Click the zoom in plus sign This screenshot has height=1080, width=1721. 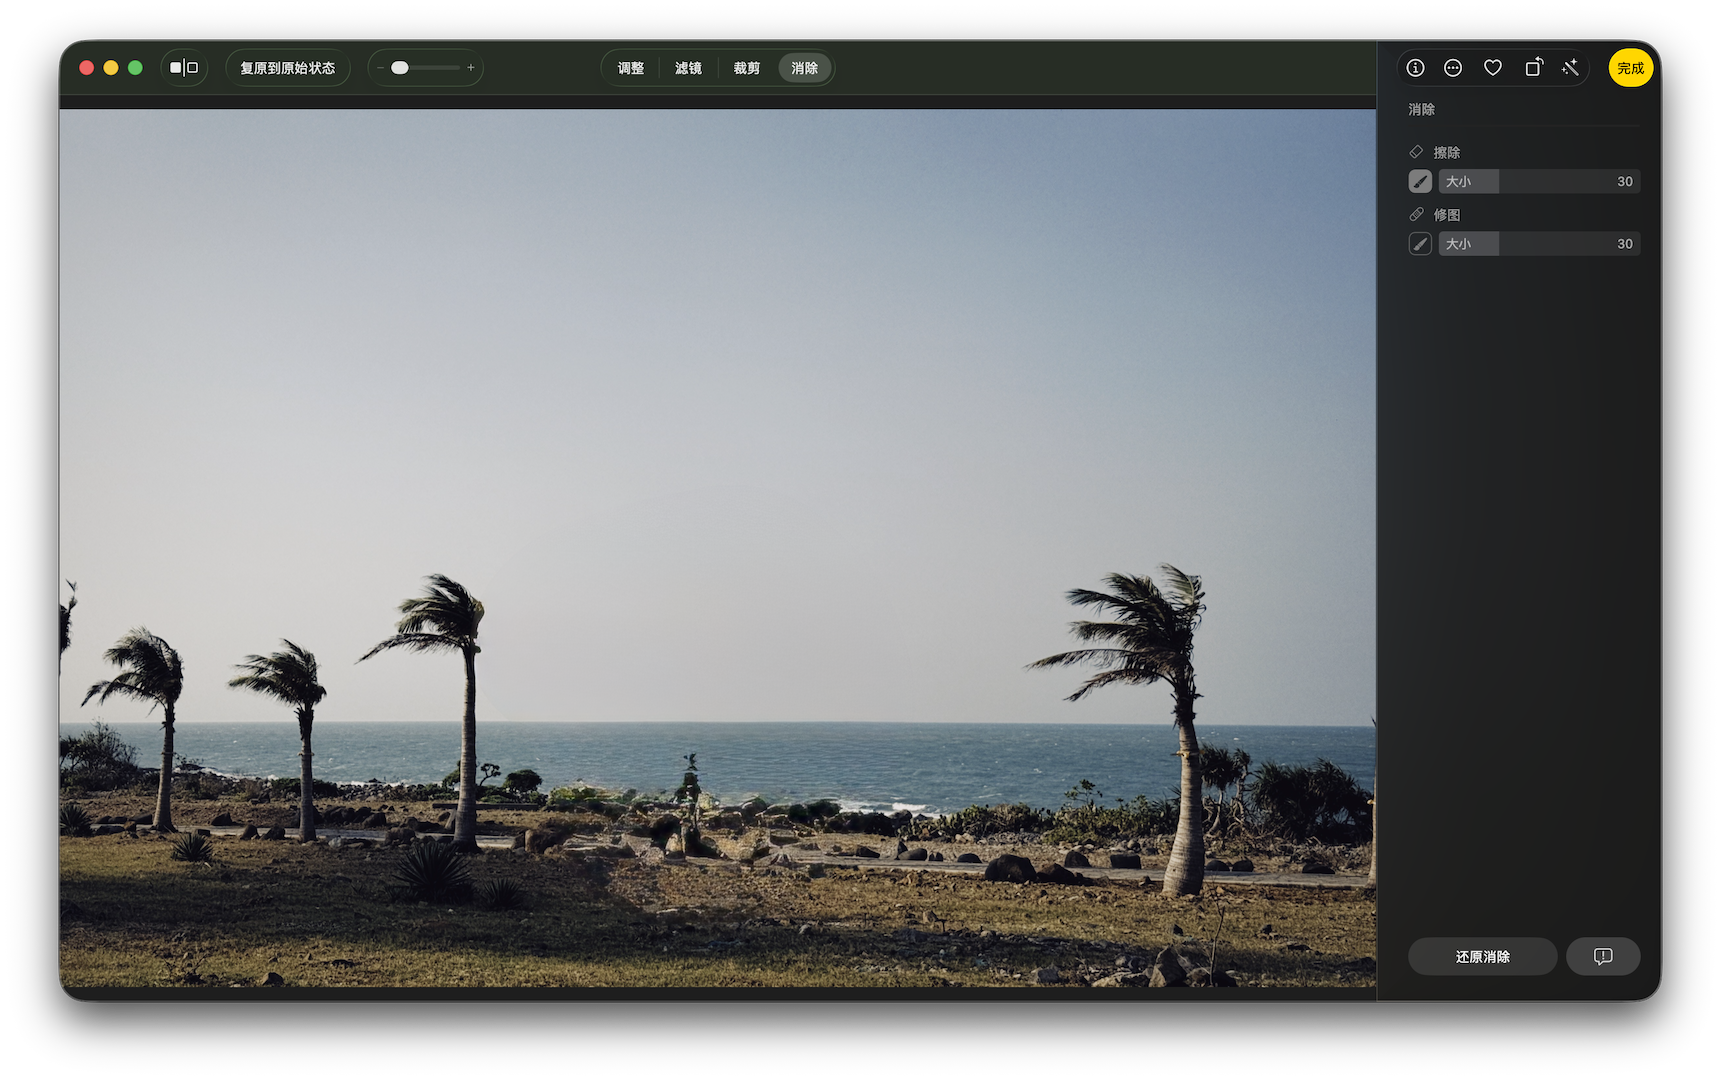pos(471,68)
